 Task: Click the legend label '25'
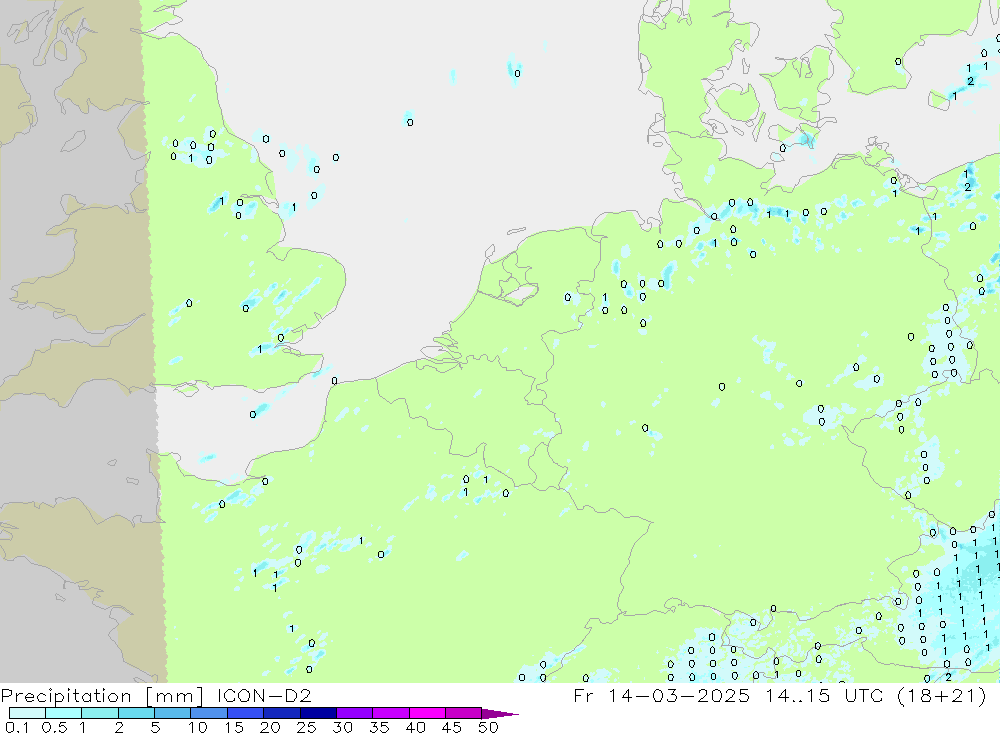tap(306, 727)
